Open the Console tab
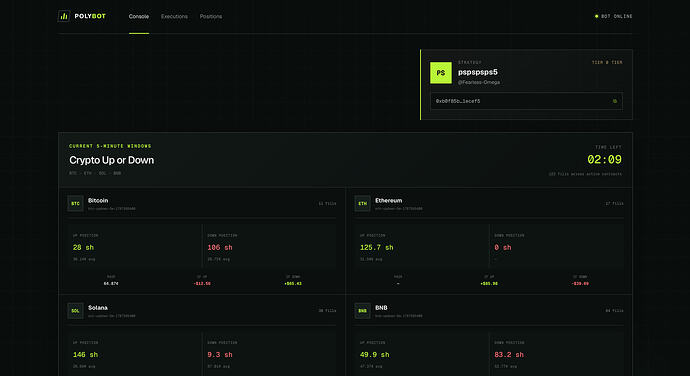 click(139, 16)
